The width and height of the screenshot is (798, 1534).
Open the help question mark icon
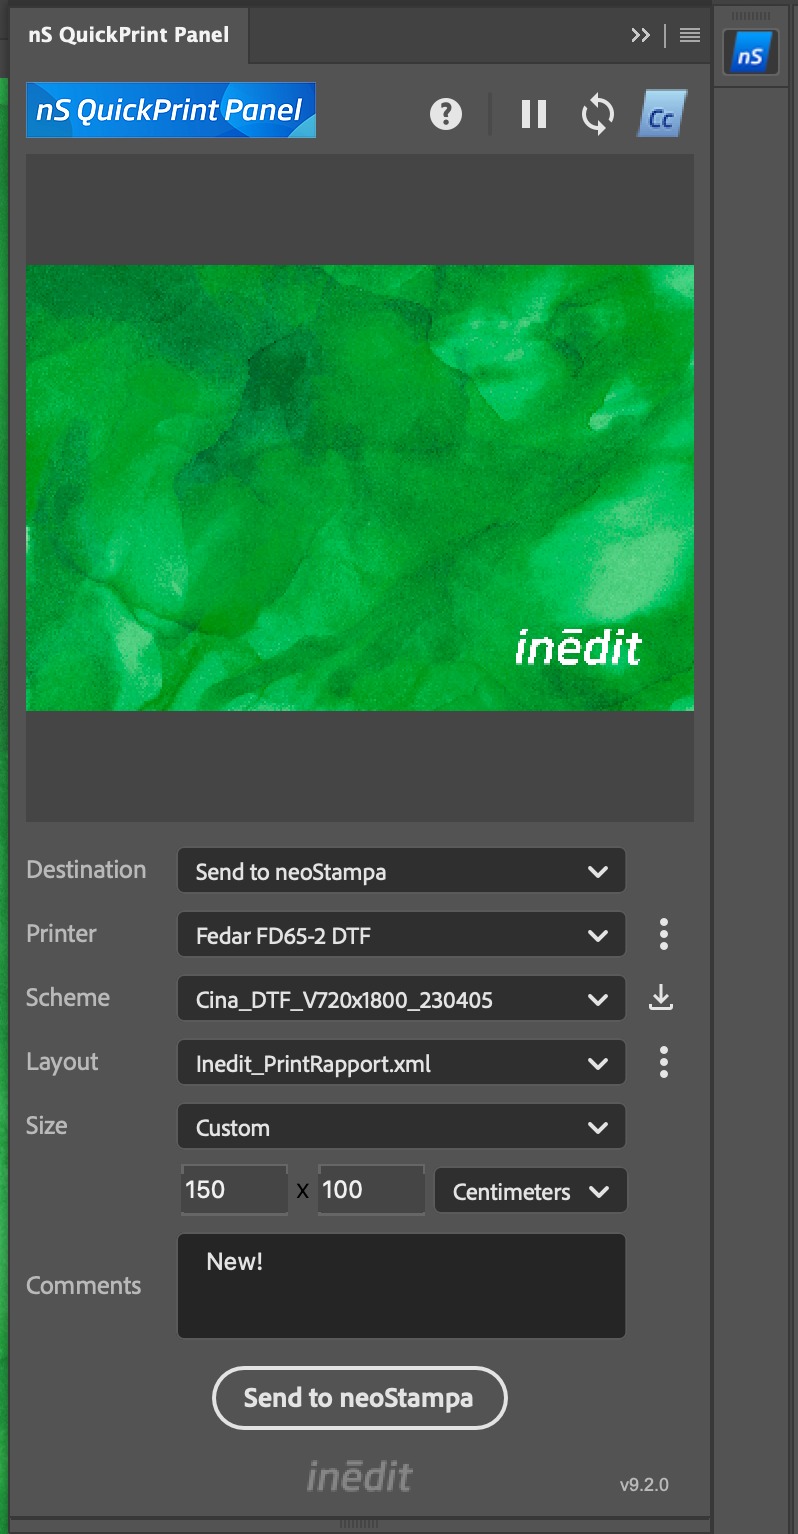446,114
